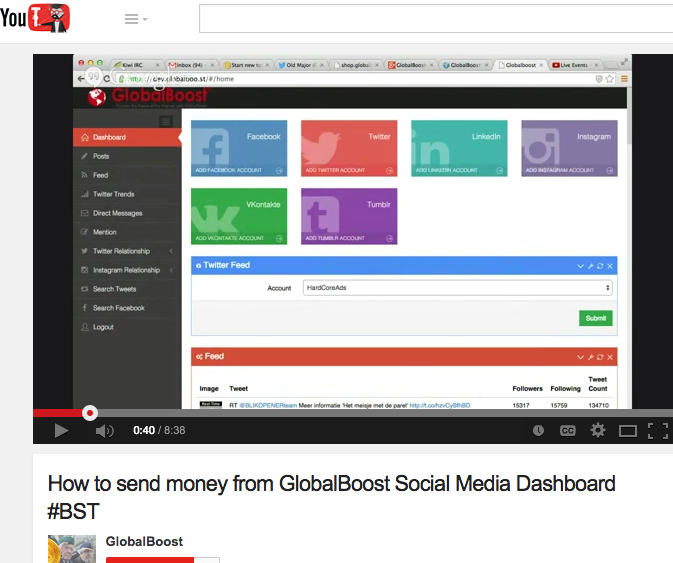
Task: Open Feed sidebar item
Action: [127, 175]
